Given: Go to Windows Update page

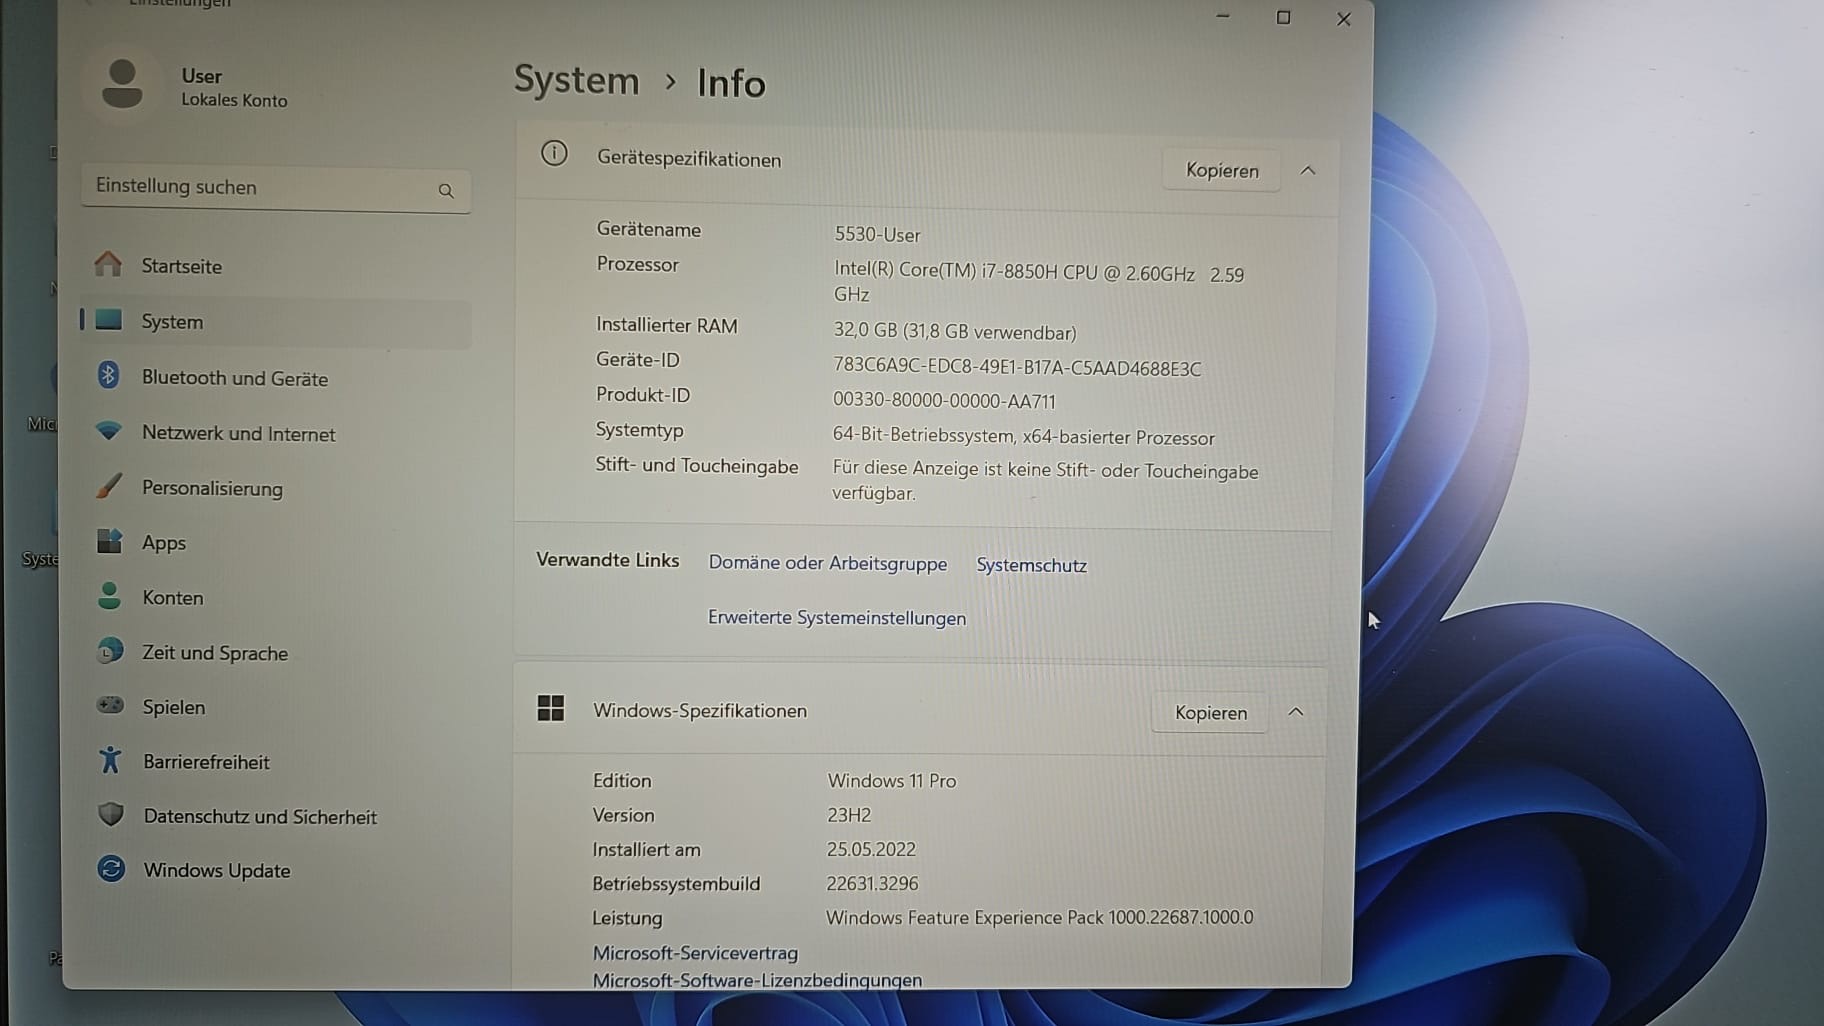Looking at the screenshot, I should 276,870.
